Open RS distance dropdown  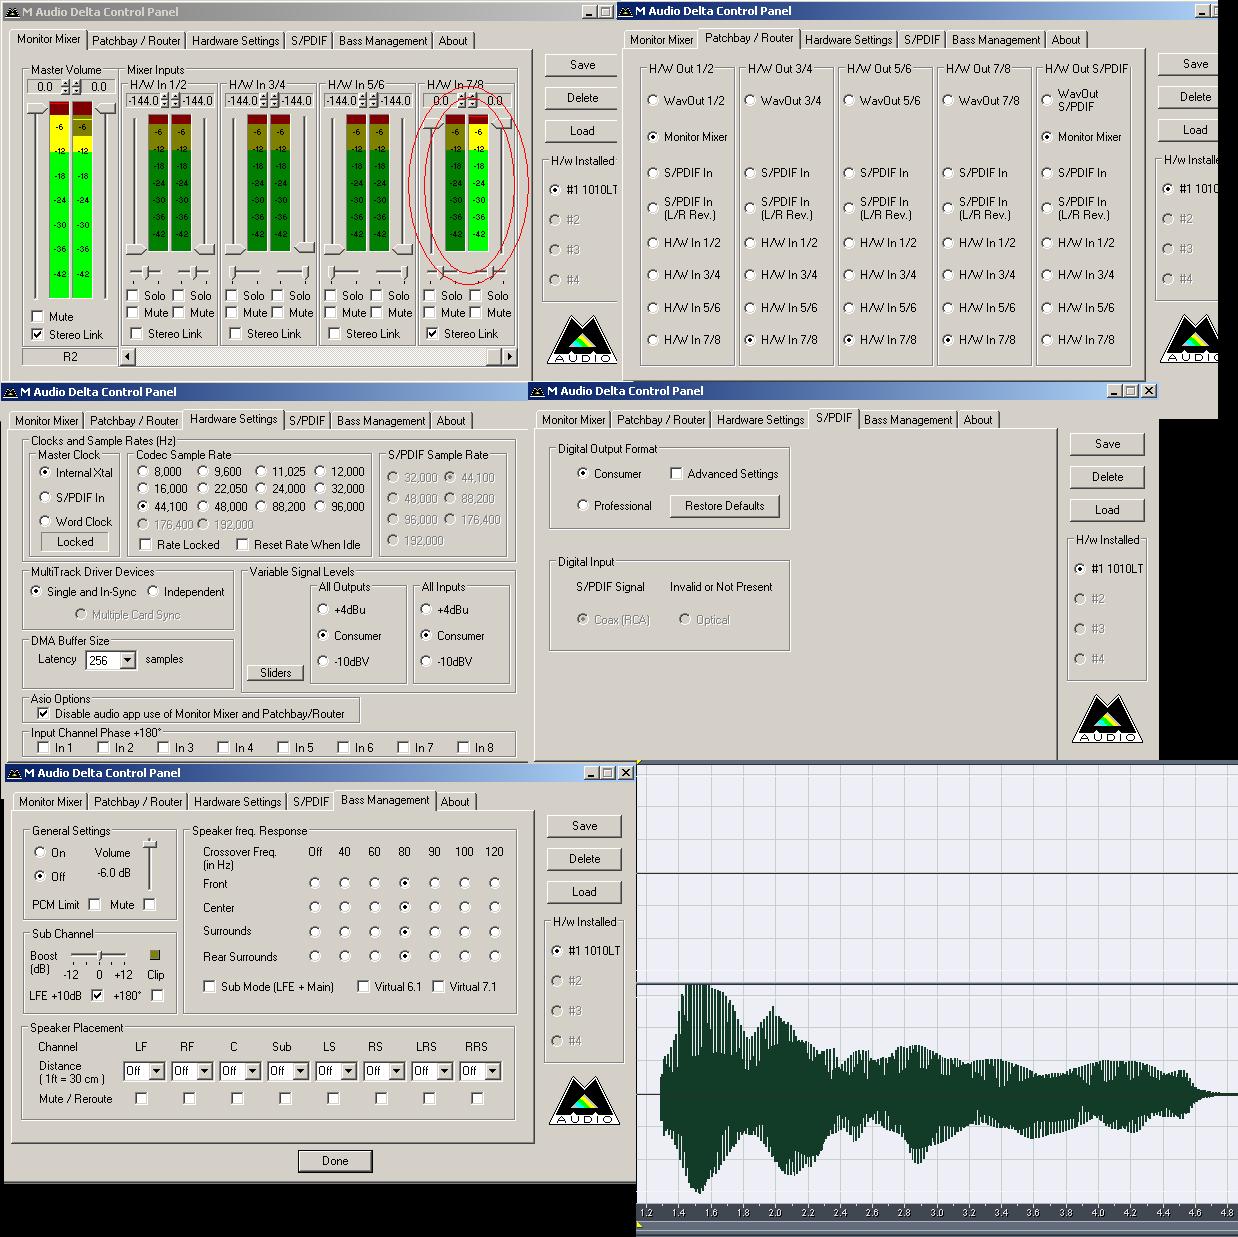click(397, 1071)
